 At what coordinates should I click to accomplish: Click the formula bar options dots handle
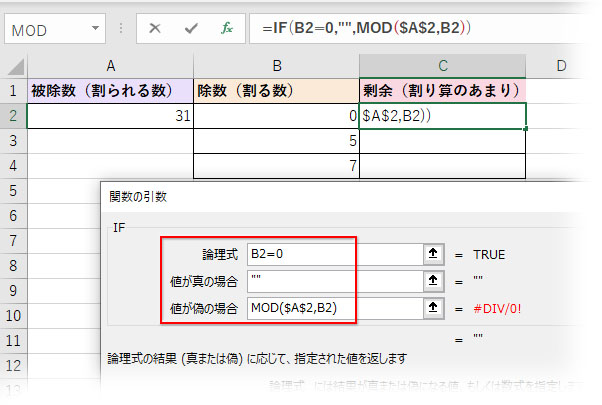pyautogui.click(x=121, y=28)
